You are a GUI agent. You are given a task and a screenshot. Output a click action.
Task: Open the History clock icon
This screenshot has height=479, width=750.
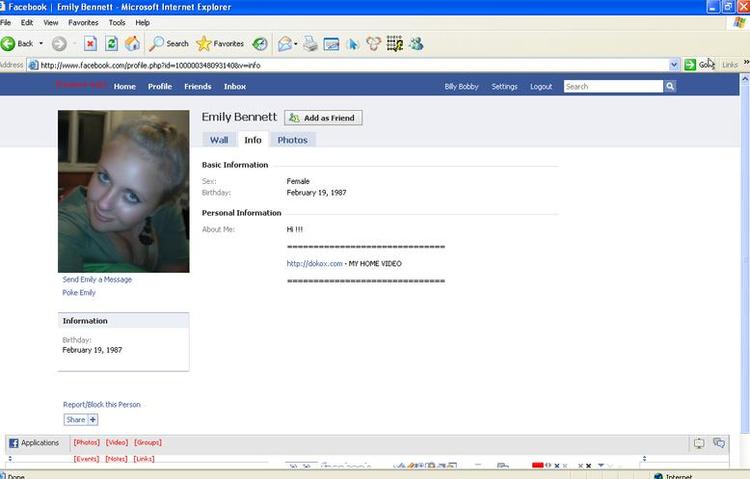[x=260, y=44]
